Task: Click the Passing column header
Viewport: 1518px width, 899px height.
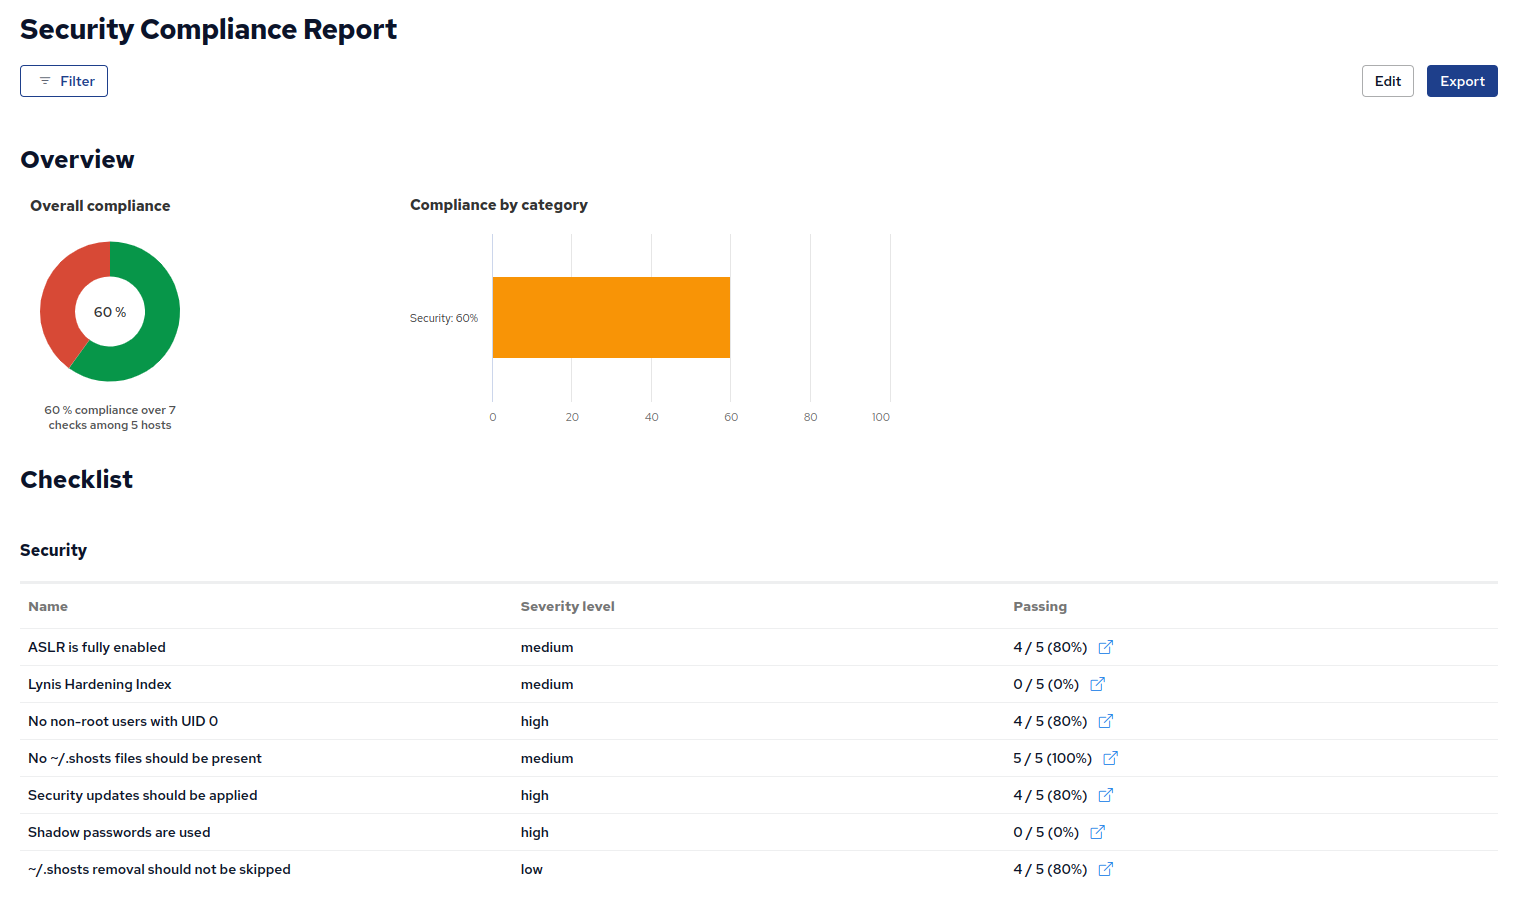Action: coord(1040,606)
